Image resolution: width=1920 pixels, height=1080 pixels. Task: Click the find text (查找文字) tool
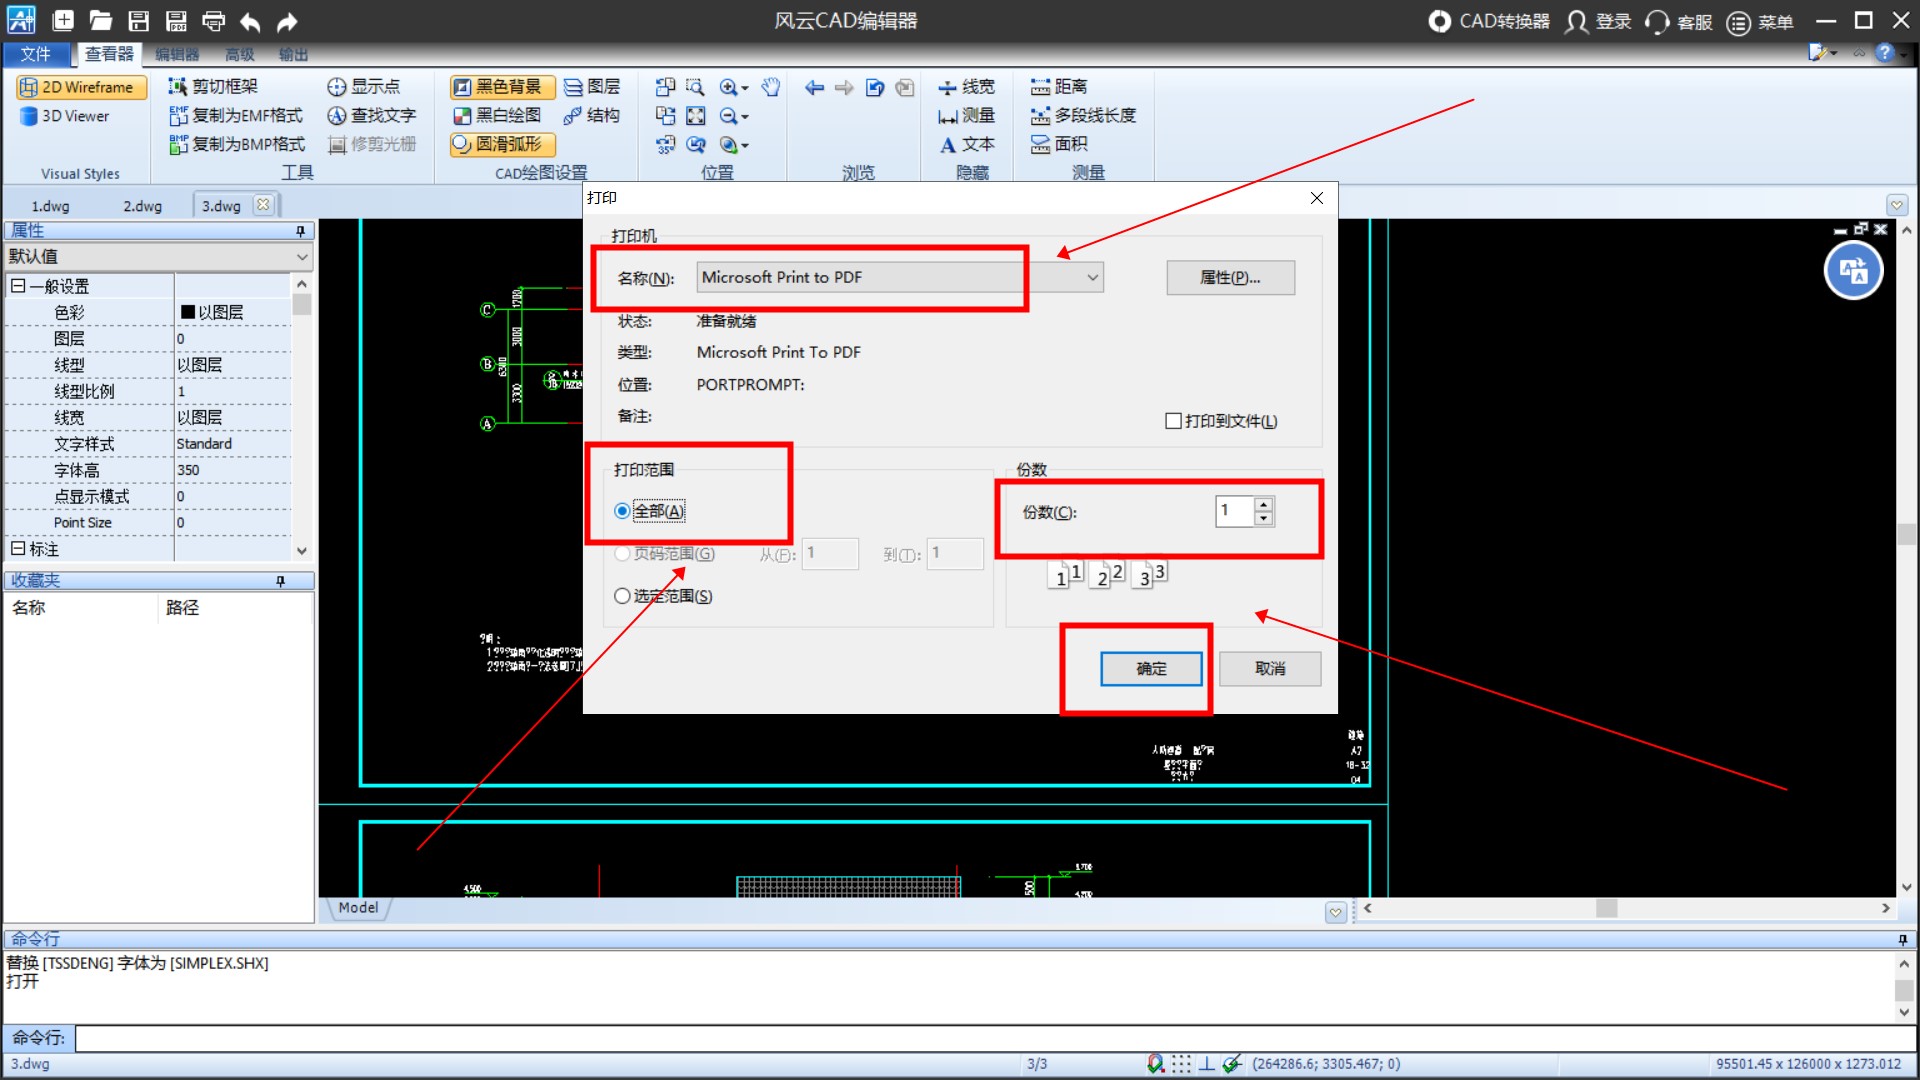click(x=372, y=116)
